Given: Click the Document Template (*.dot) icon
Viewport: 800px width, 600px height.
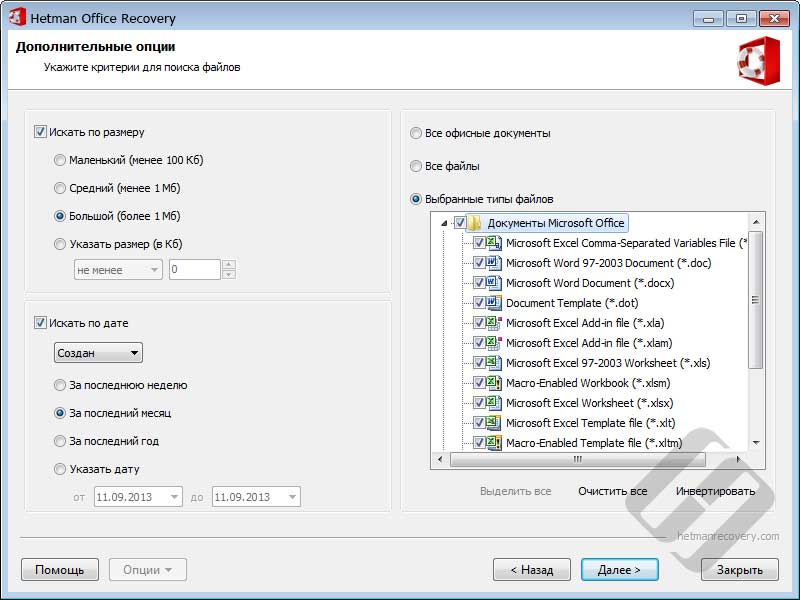Looking at the screenshot, I should point(494,303).
